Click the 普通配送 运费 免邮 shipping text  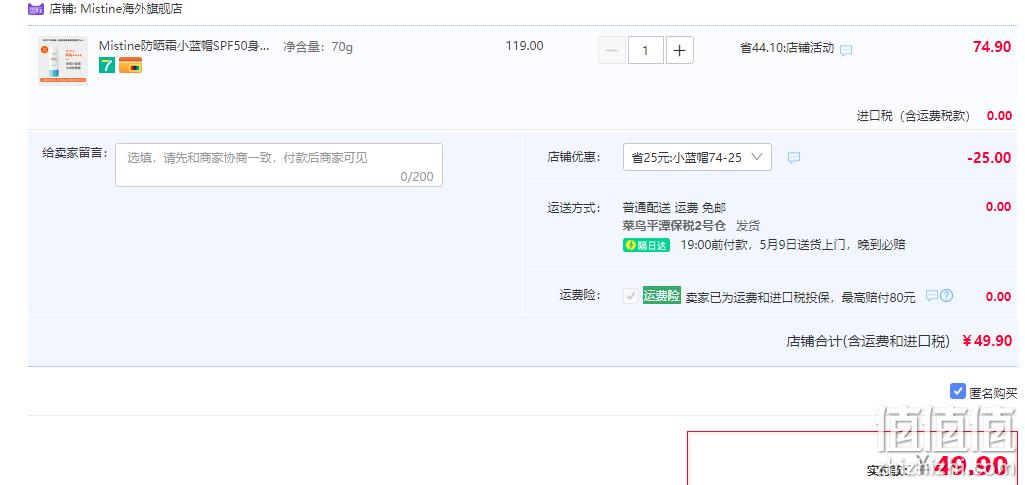click(674, 208)
